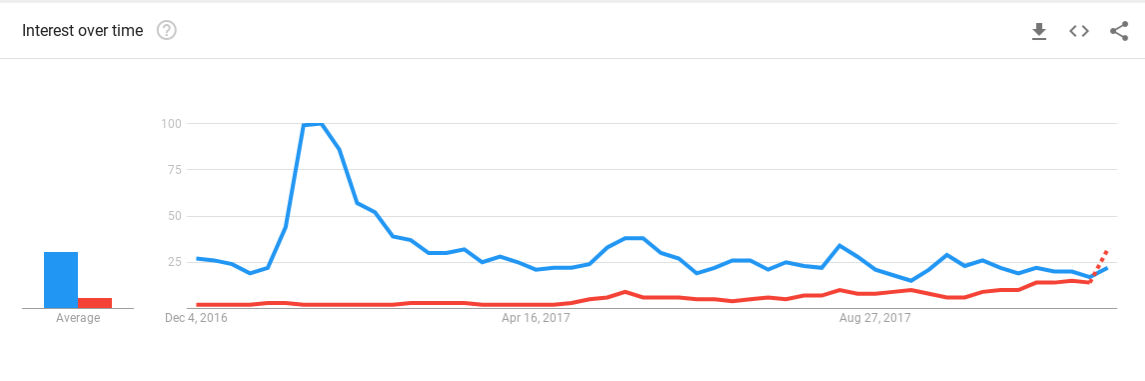Viewport: 1145px width, 381px height.
Task: Click the Interest over time heading
Action: pos(83,31)
